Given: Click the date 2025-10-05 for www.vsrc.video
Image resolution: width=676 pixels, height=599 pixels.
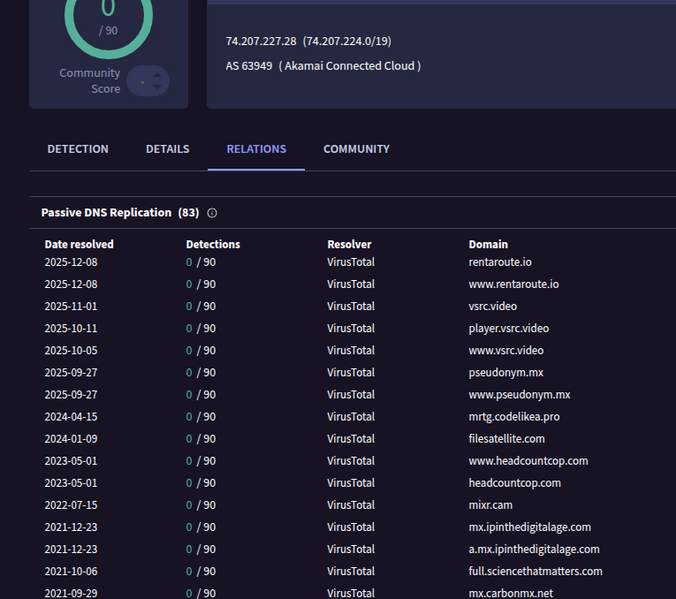Looking at the screenshot, I should tap(71, 351).
